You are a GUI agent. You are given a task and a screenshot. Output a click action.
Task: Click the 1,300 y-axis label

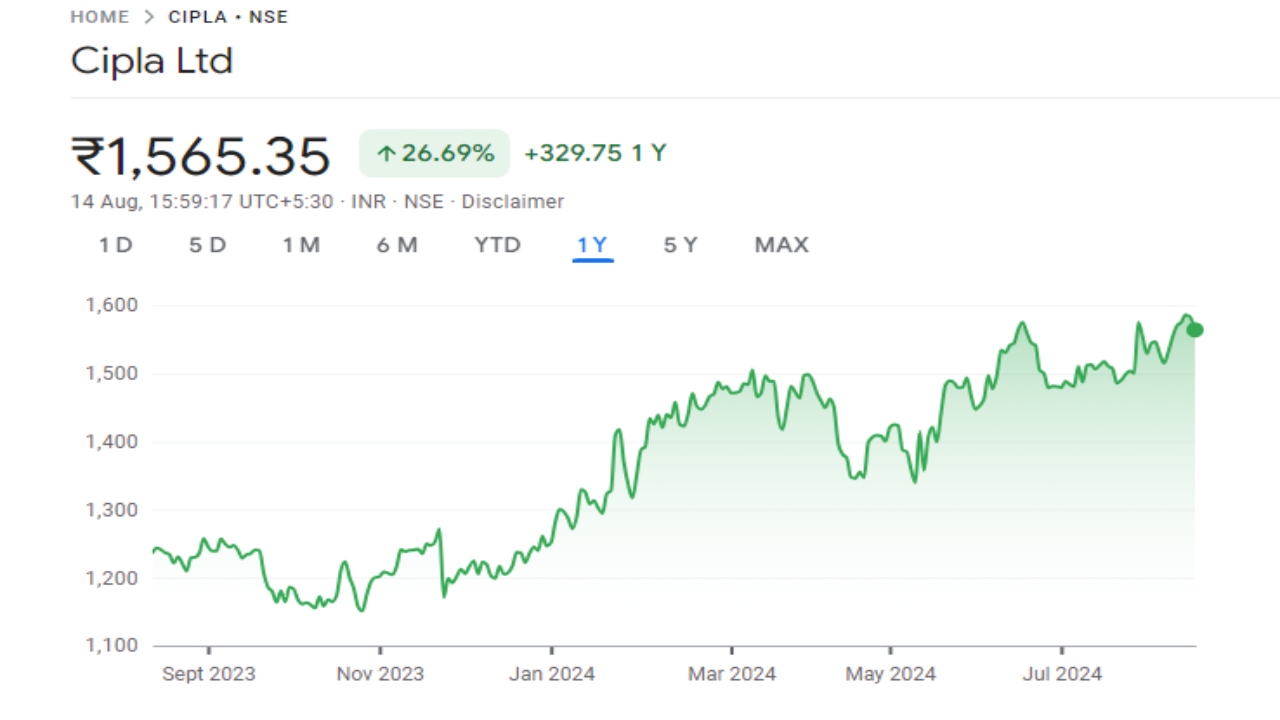110,509
